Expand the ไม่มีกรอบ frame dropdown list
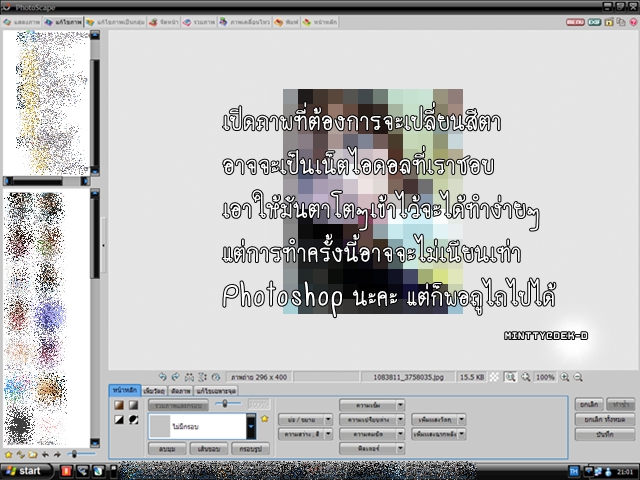This screenshot has height=480, width=640. click(251, 426)
